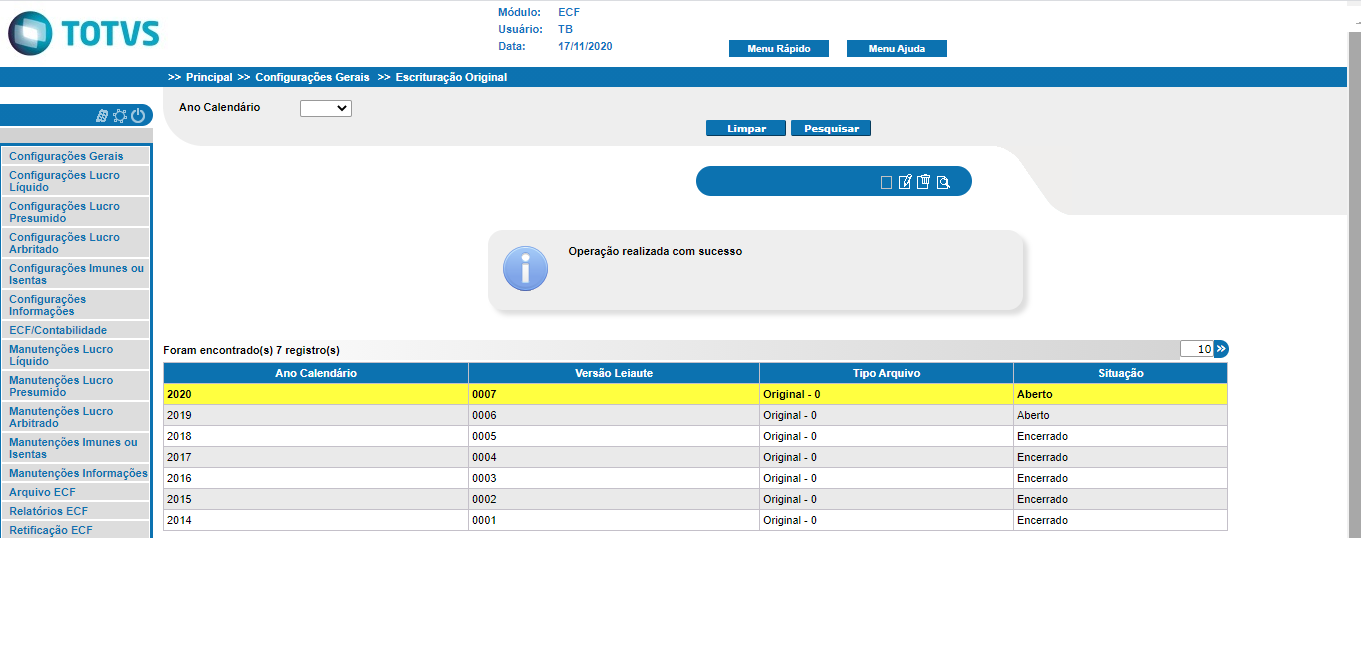The height and width of the screenshot is (664, 1366).
Task: Open Manutenções Lucro Presumido menu
Action: point(75,386)
